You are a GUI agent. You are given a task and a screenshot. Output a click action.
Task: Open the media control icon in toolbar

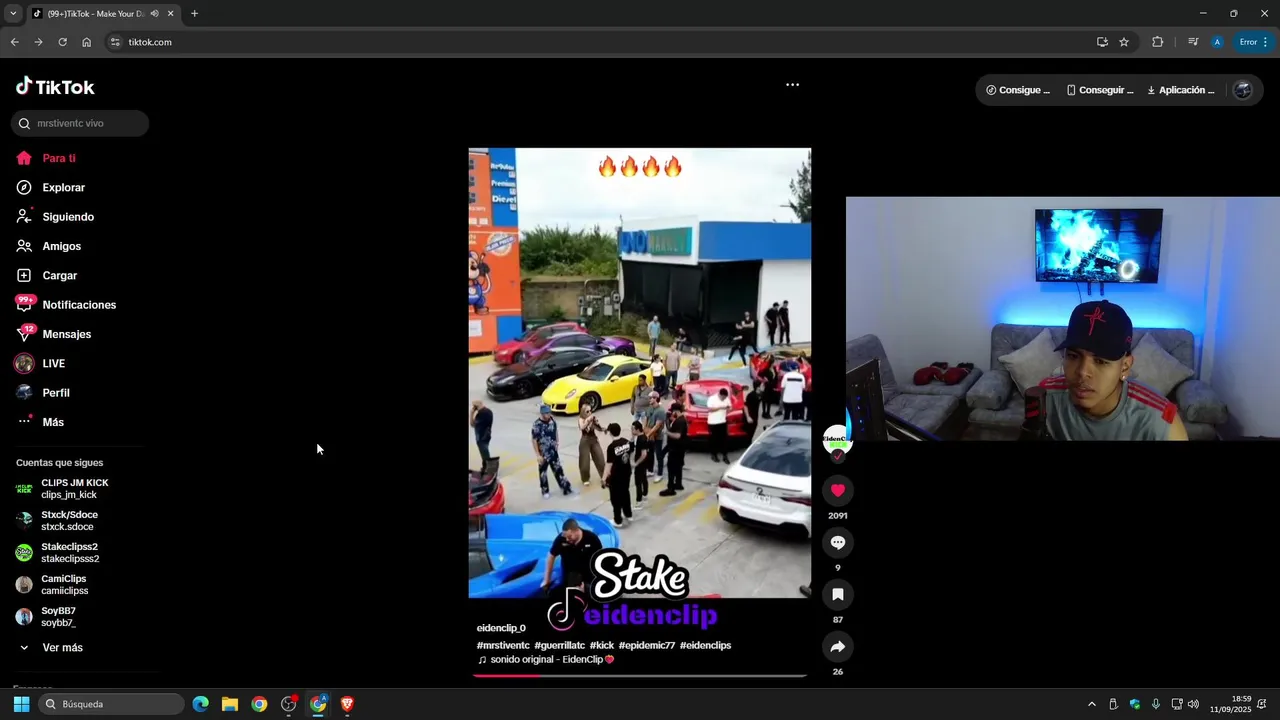1193,42
